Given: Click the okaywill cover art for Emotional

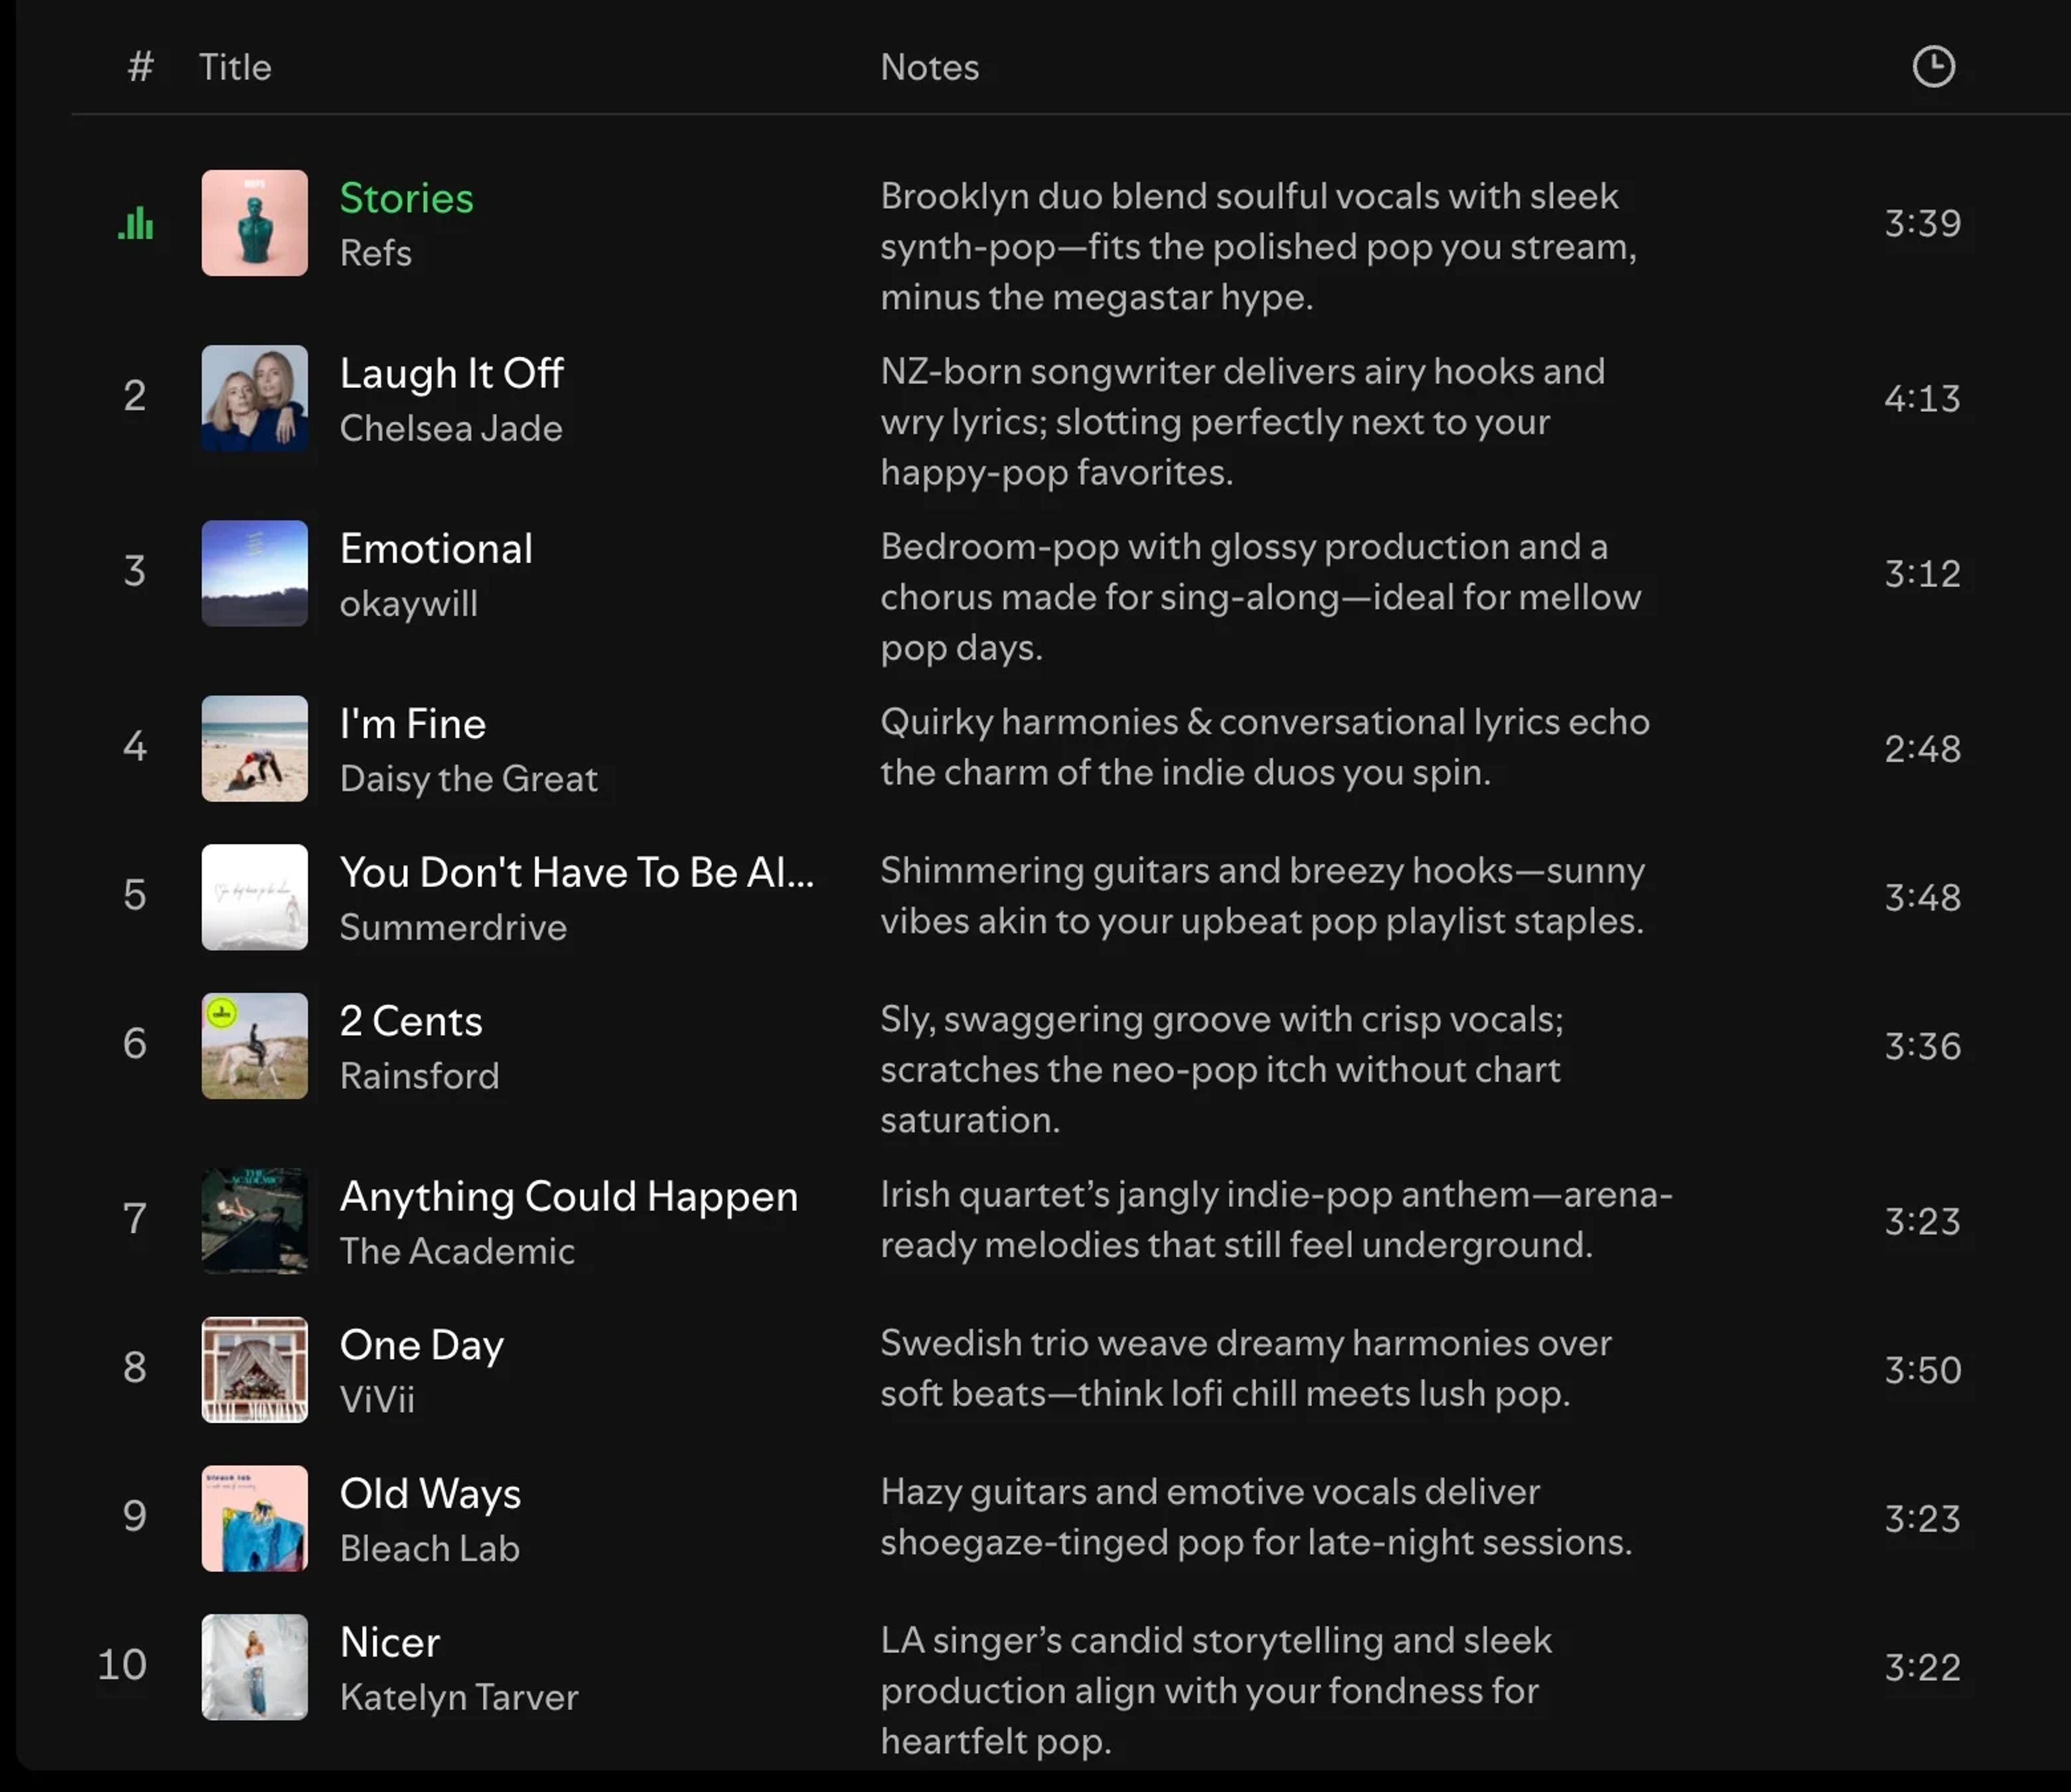Looking at the screenshot, I should click(254, 573).
